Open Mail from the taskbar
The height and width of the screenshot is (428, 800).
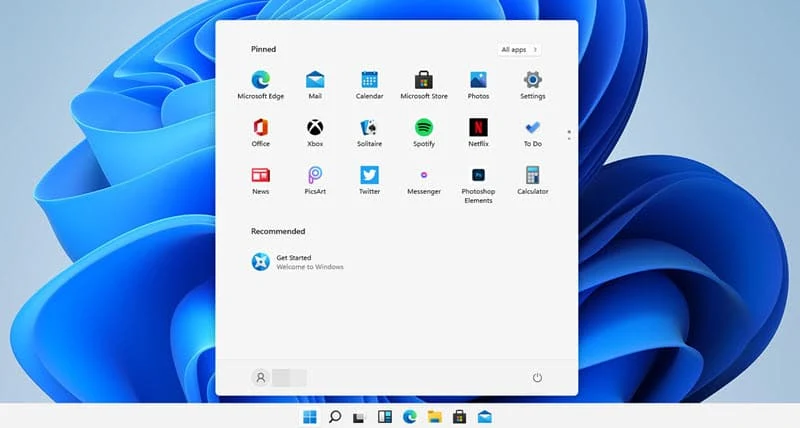tap(485, 417)
